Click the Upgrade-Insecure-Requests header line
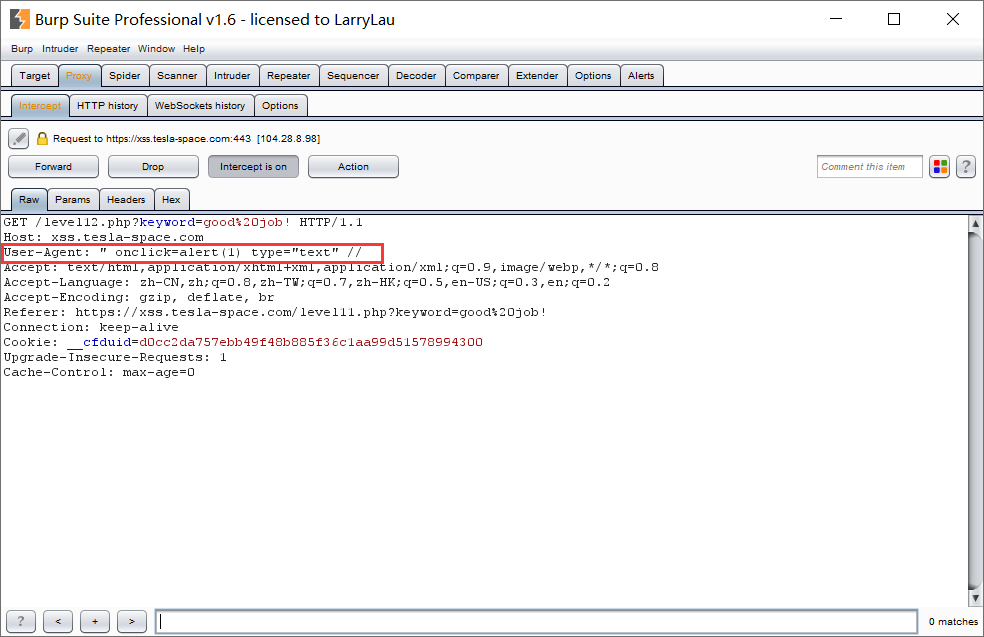The height and width of the screenshot is (637, 984). point(115,358)
